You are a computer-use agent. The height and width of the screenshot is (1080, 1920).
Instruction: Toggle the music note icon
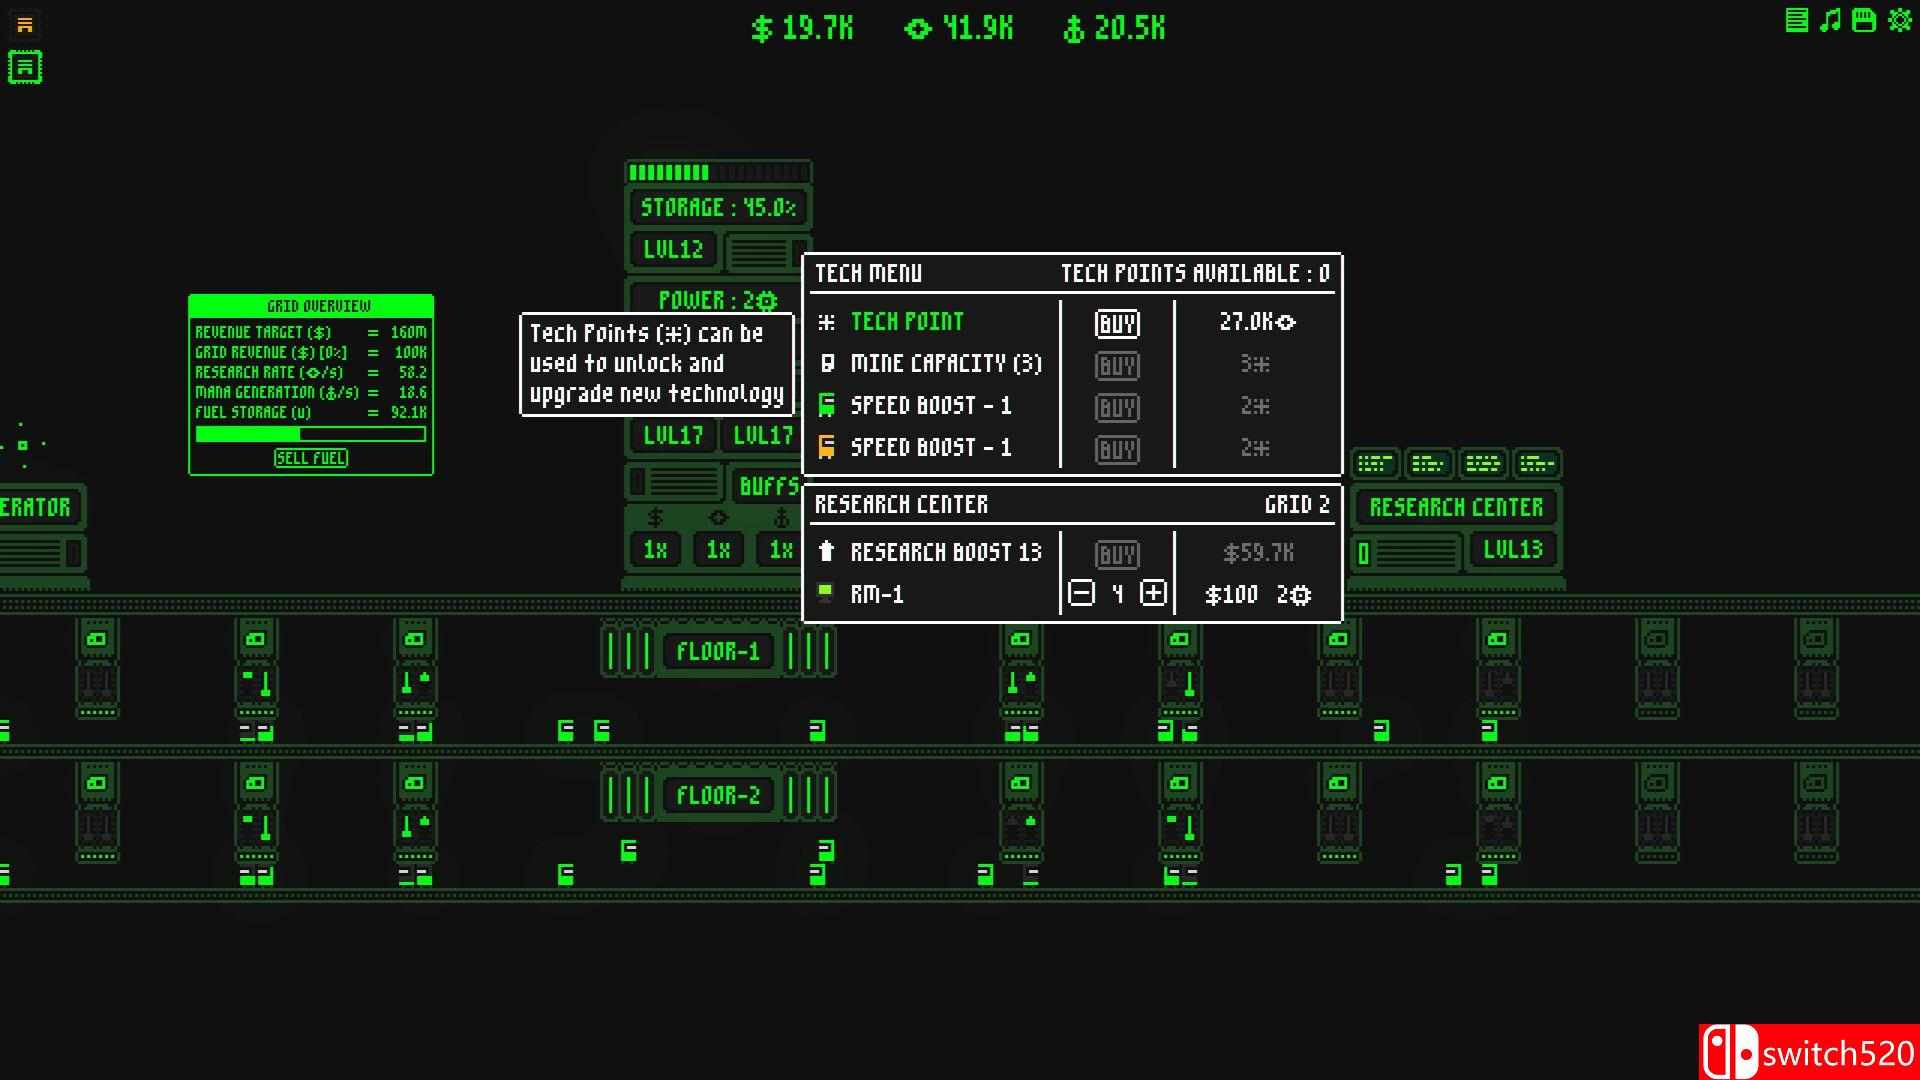(1830, 20)
